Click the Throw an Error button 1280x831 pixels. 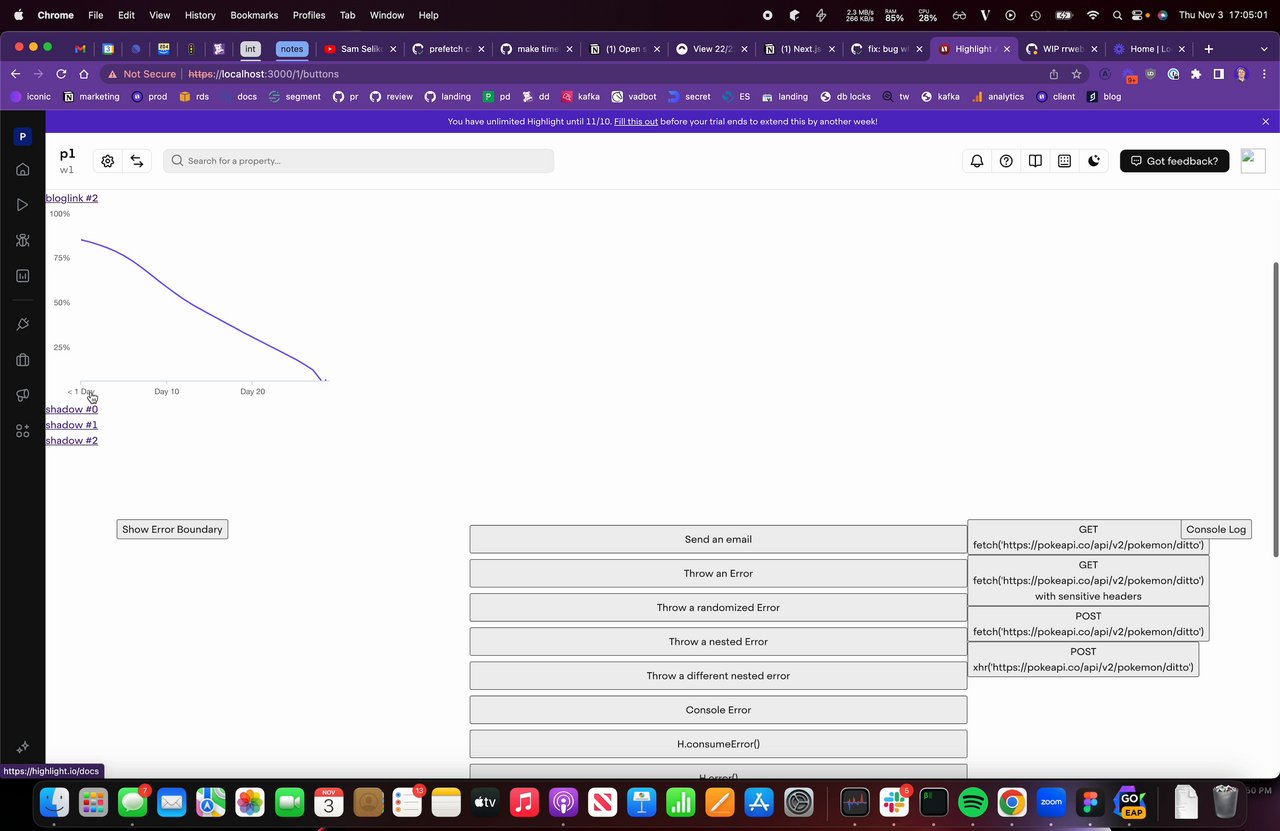pos(718,573)
